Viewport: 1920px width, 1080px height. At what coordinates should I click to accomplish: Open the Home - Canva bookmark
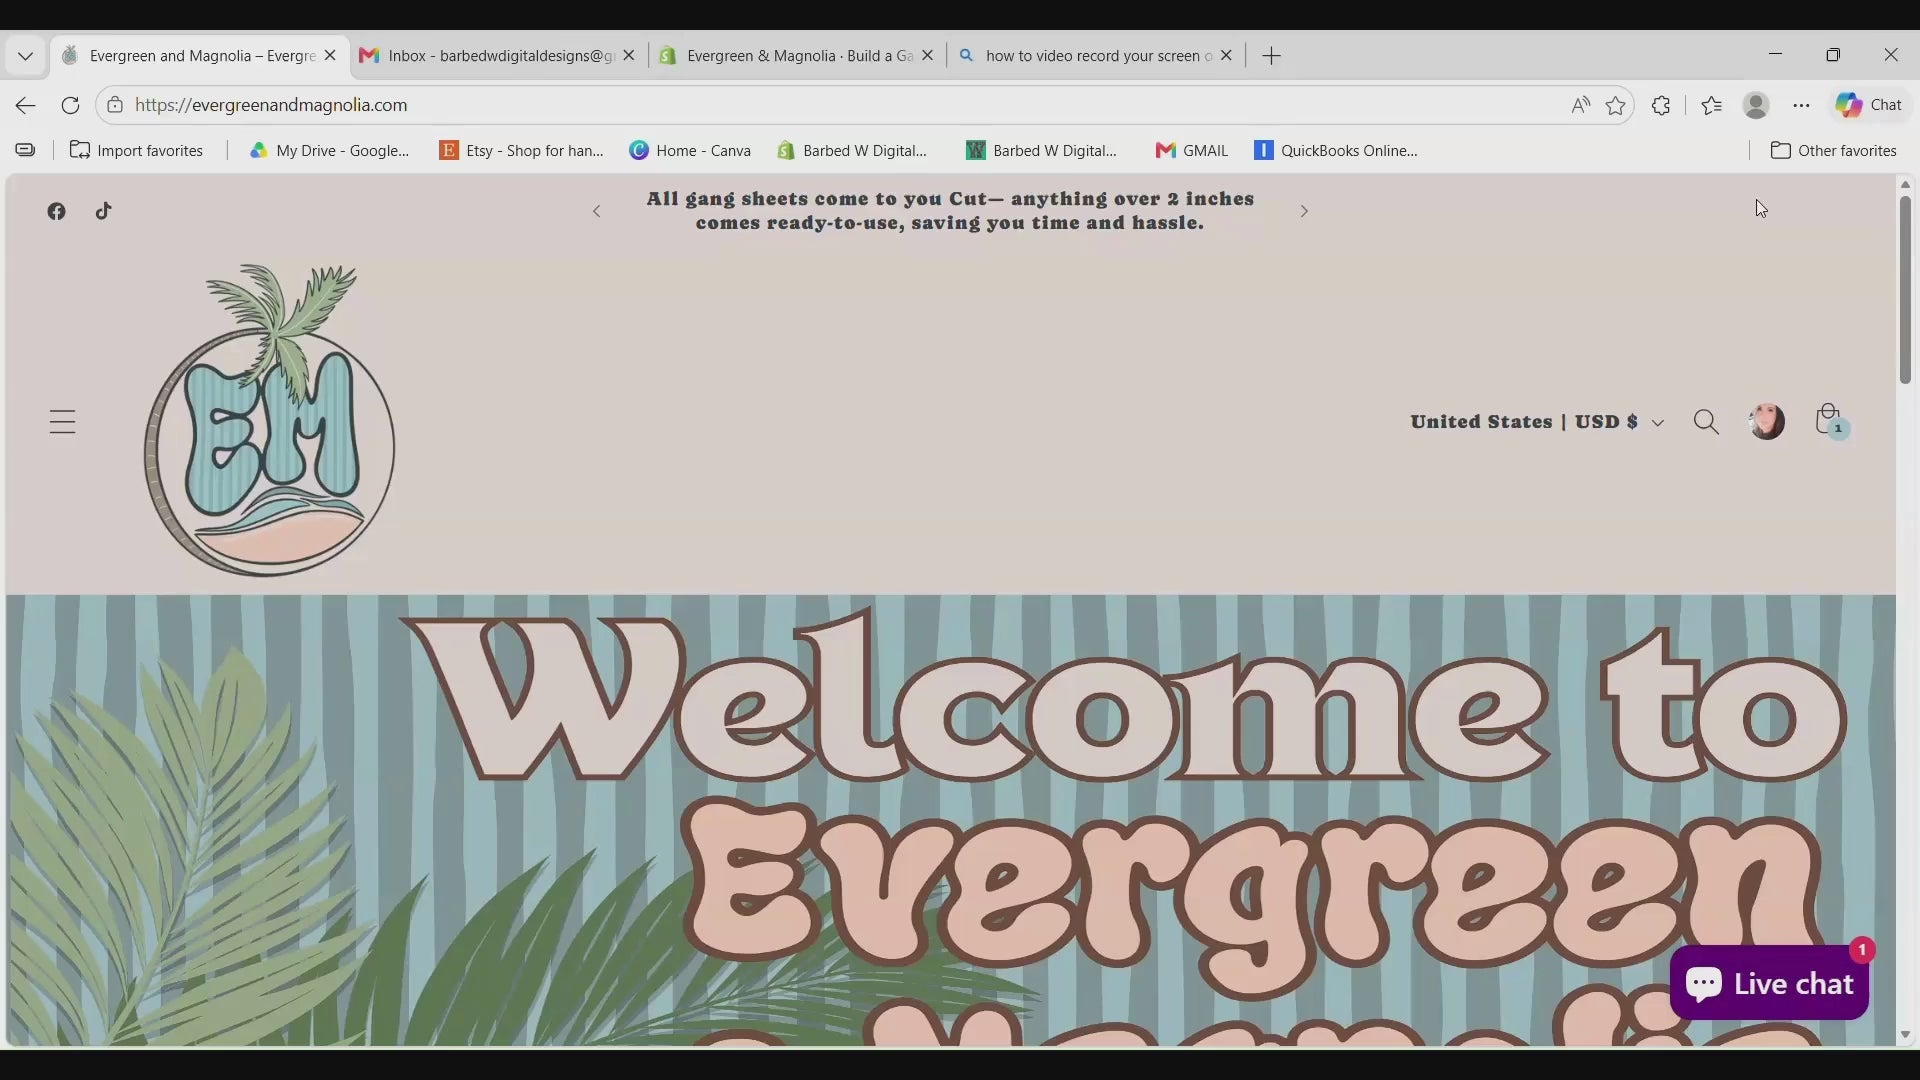[x=690, y=151]
